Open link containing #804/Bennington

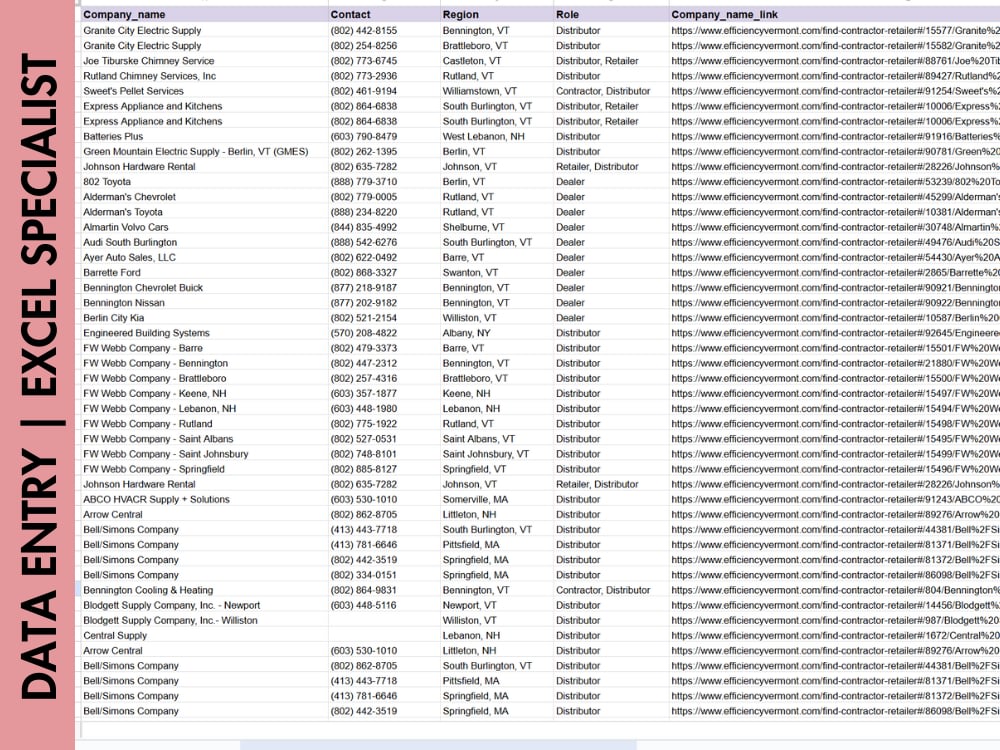pyautogui.click(x=835, y=591)
